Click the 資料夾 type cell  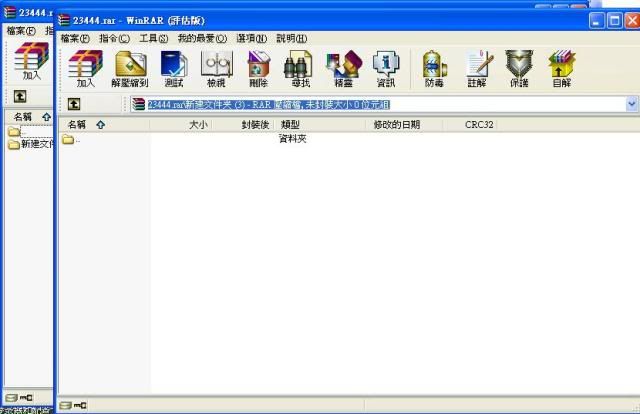(293, 139)
